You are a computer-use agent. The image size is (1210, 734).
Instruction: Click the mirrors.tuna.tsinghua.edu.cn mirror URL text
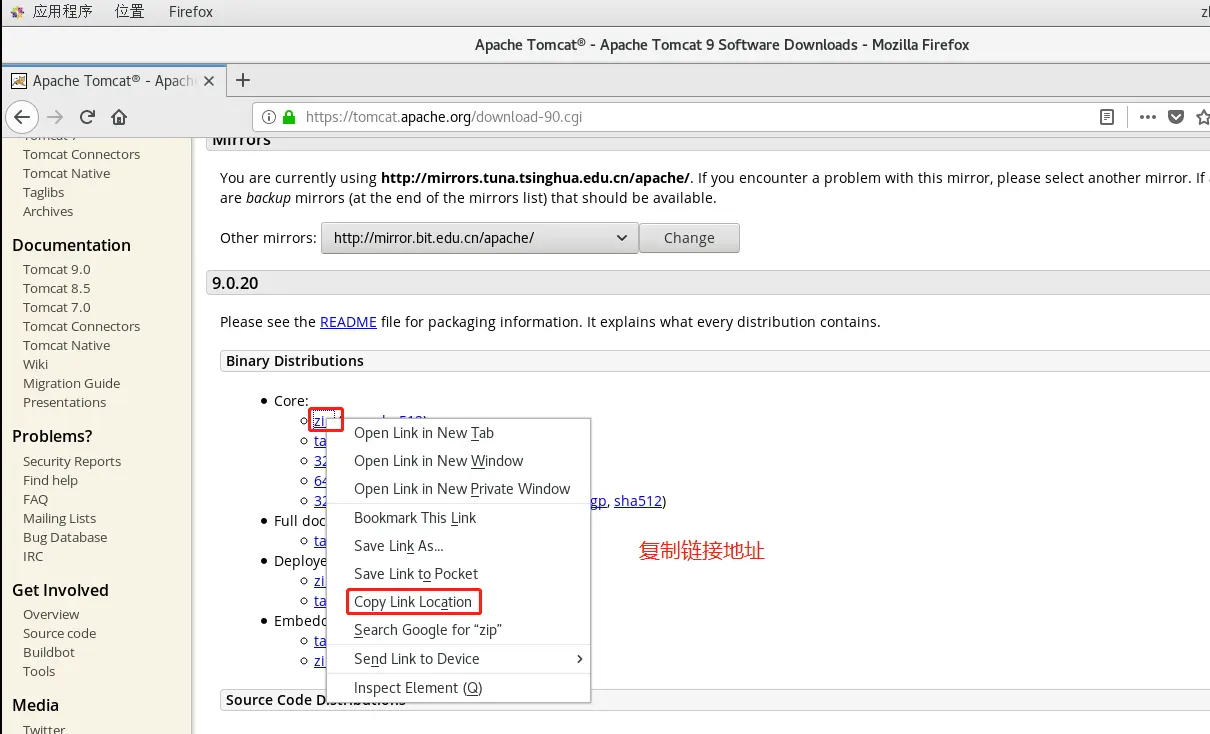tap(535, 178)
